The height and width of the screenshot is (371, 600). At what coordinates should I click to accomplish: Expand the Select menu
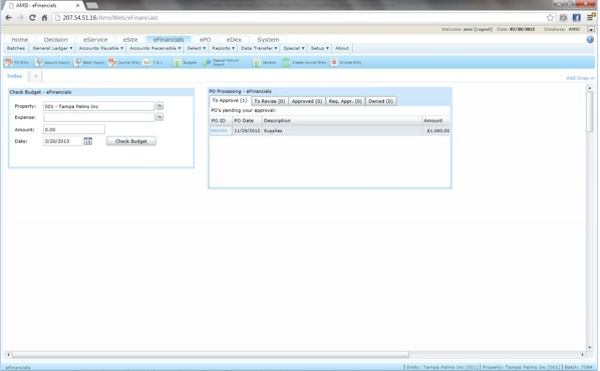click(196, 48)
